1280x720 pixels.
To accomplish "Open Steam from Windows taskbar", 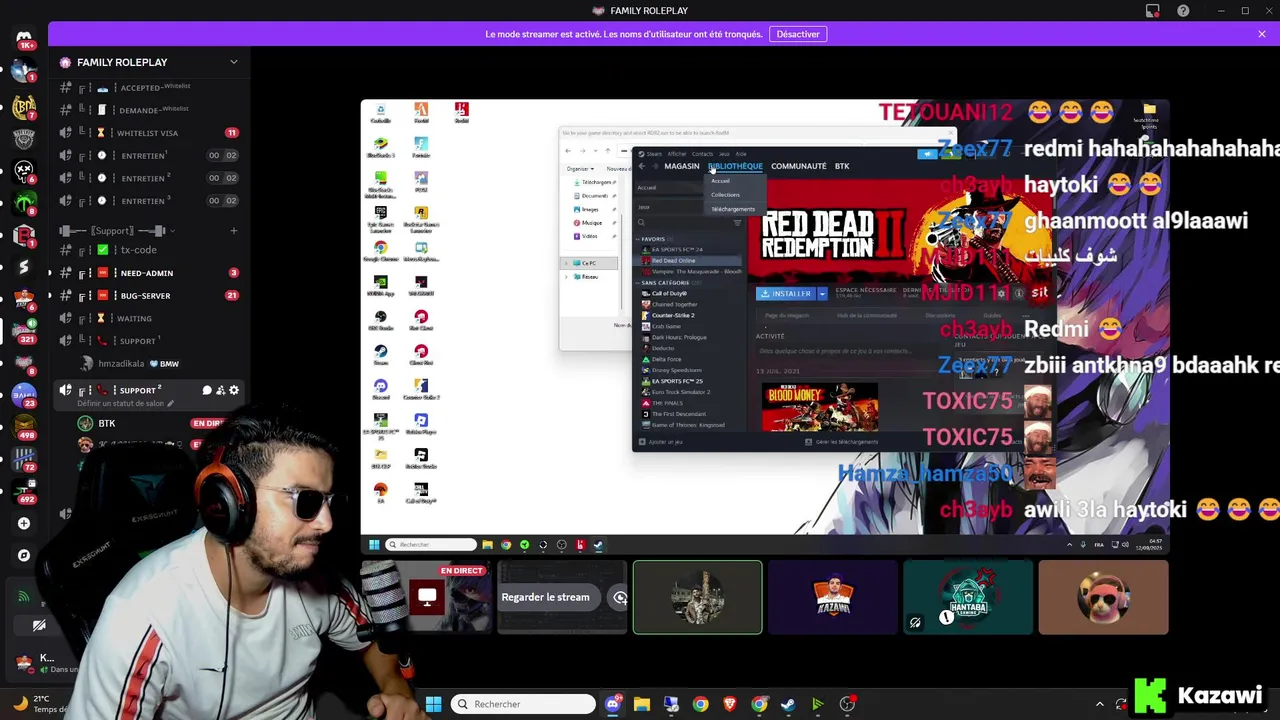I will point(788,704).
